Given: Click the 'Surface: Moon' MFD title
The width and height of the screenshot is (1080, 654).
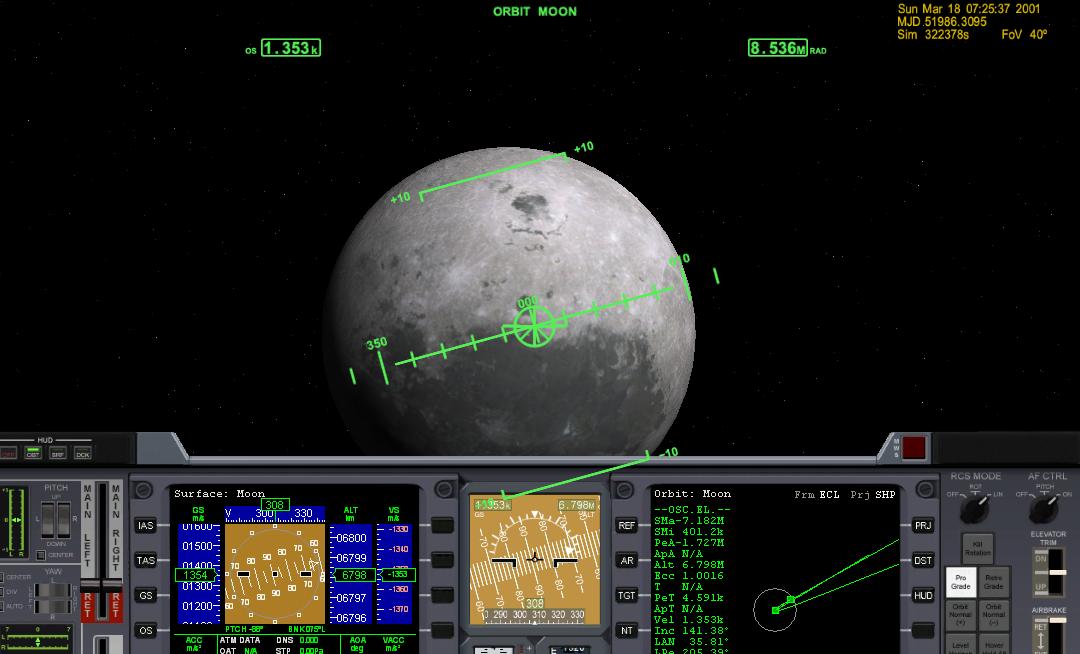Looking at the screenshot, I should point(220,494).
